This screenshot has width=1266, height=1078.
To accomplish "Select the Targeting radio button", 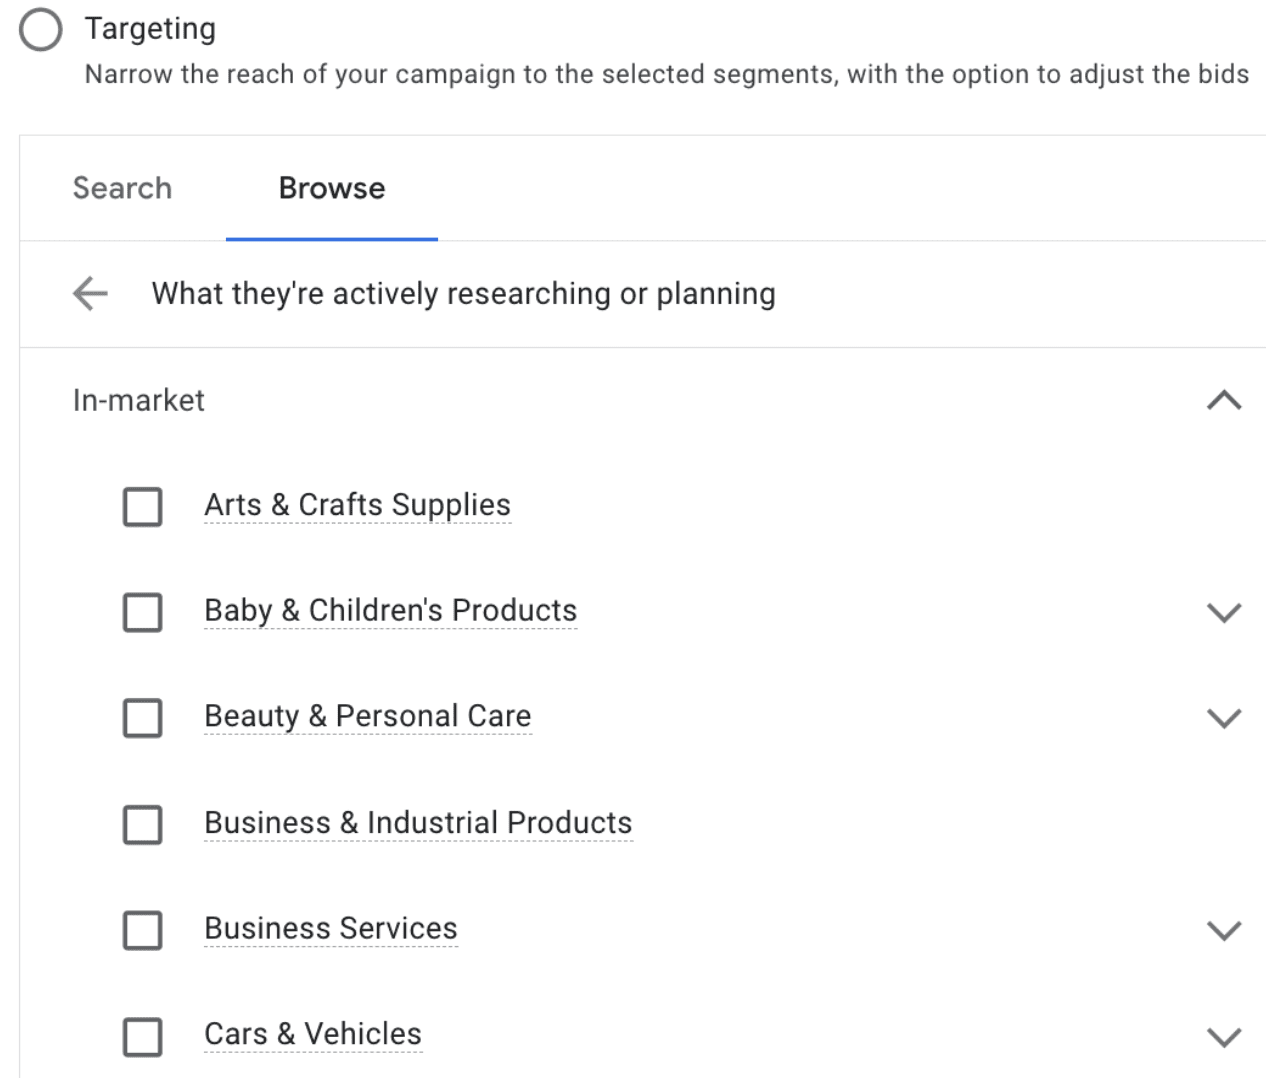I will coord(40,29).
